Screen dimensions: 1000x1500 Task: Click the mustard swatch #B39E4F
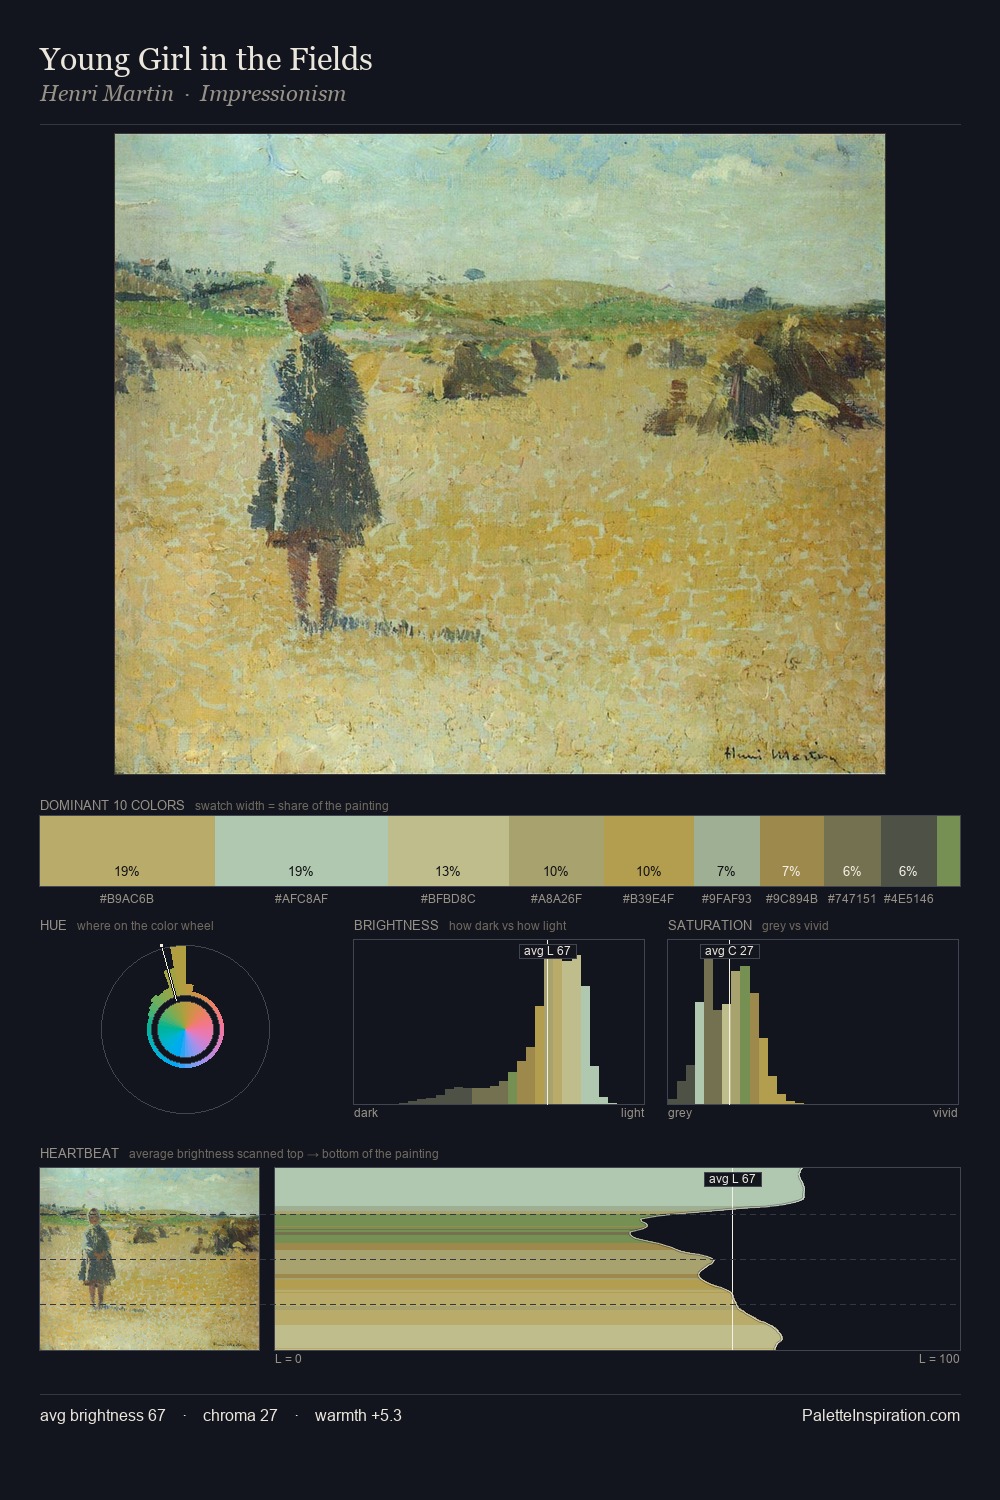649,851
